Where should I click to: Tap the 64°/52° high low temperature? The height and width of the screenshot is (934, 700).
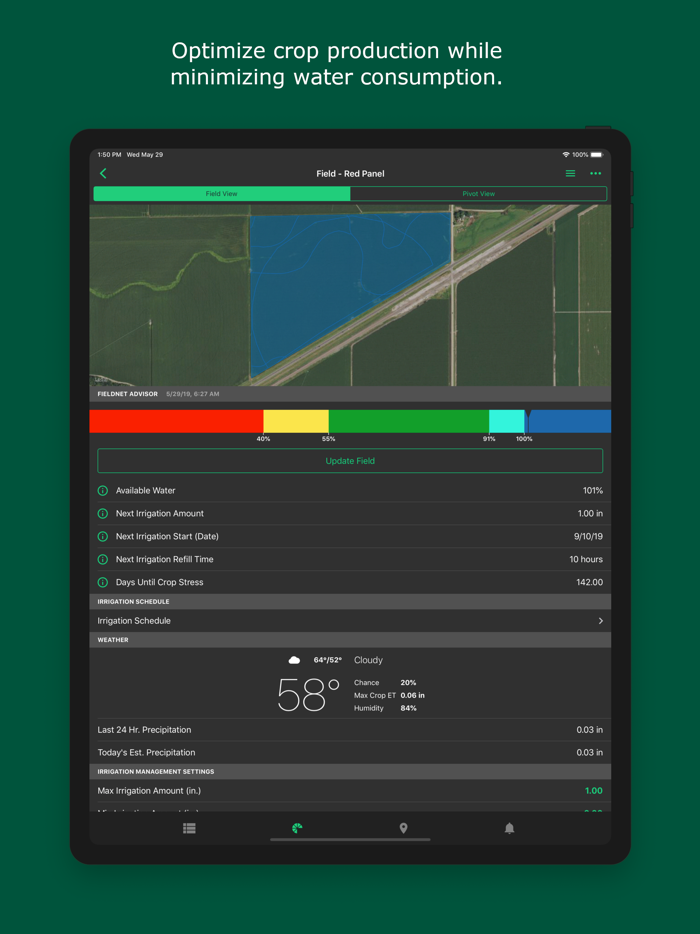(x=328, y=660)
